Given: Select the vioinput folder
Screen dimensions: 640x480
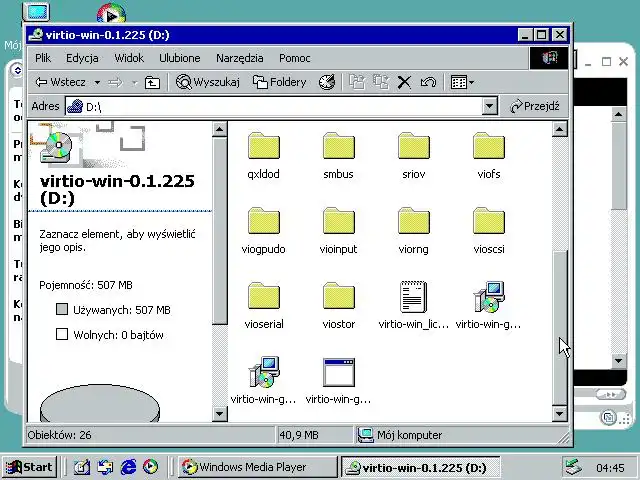Looking at the screenshot, I should [338, 231].
